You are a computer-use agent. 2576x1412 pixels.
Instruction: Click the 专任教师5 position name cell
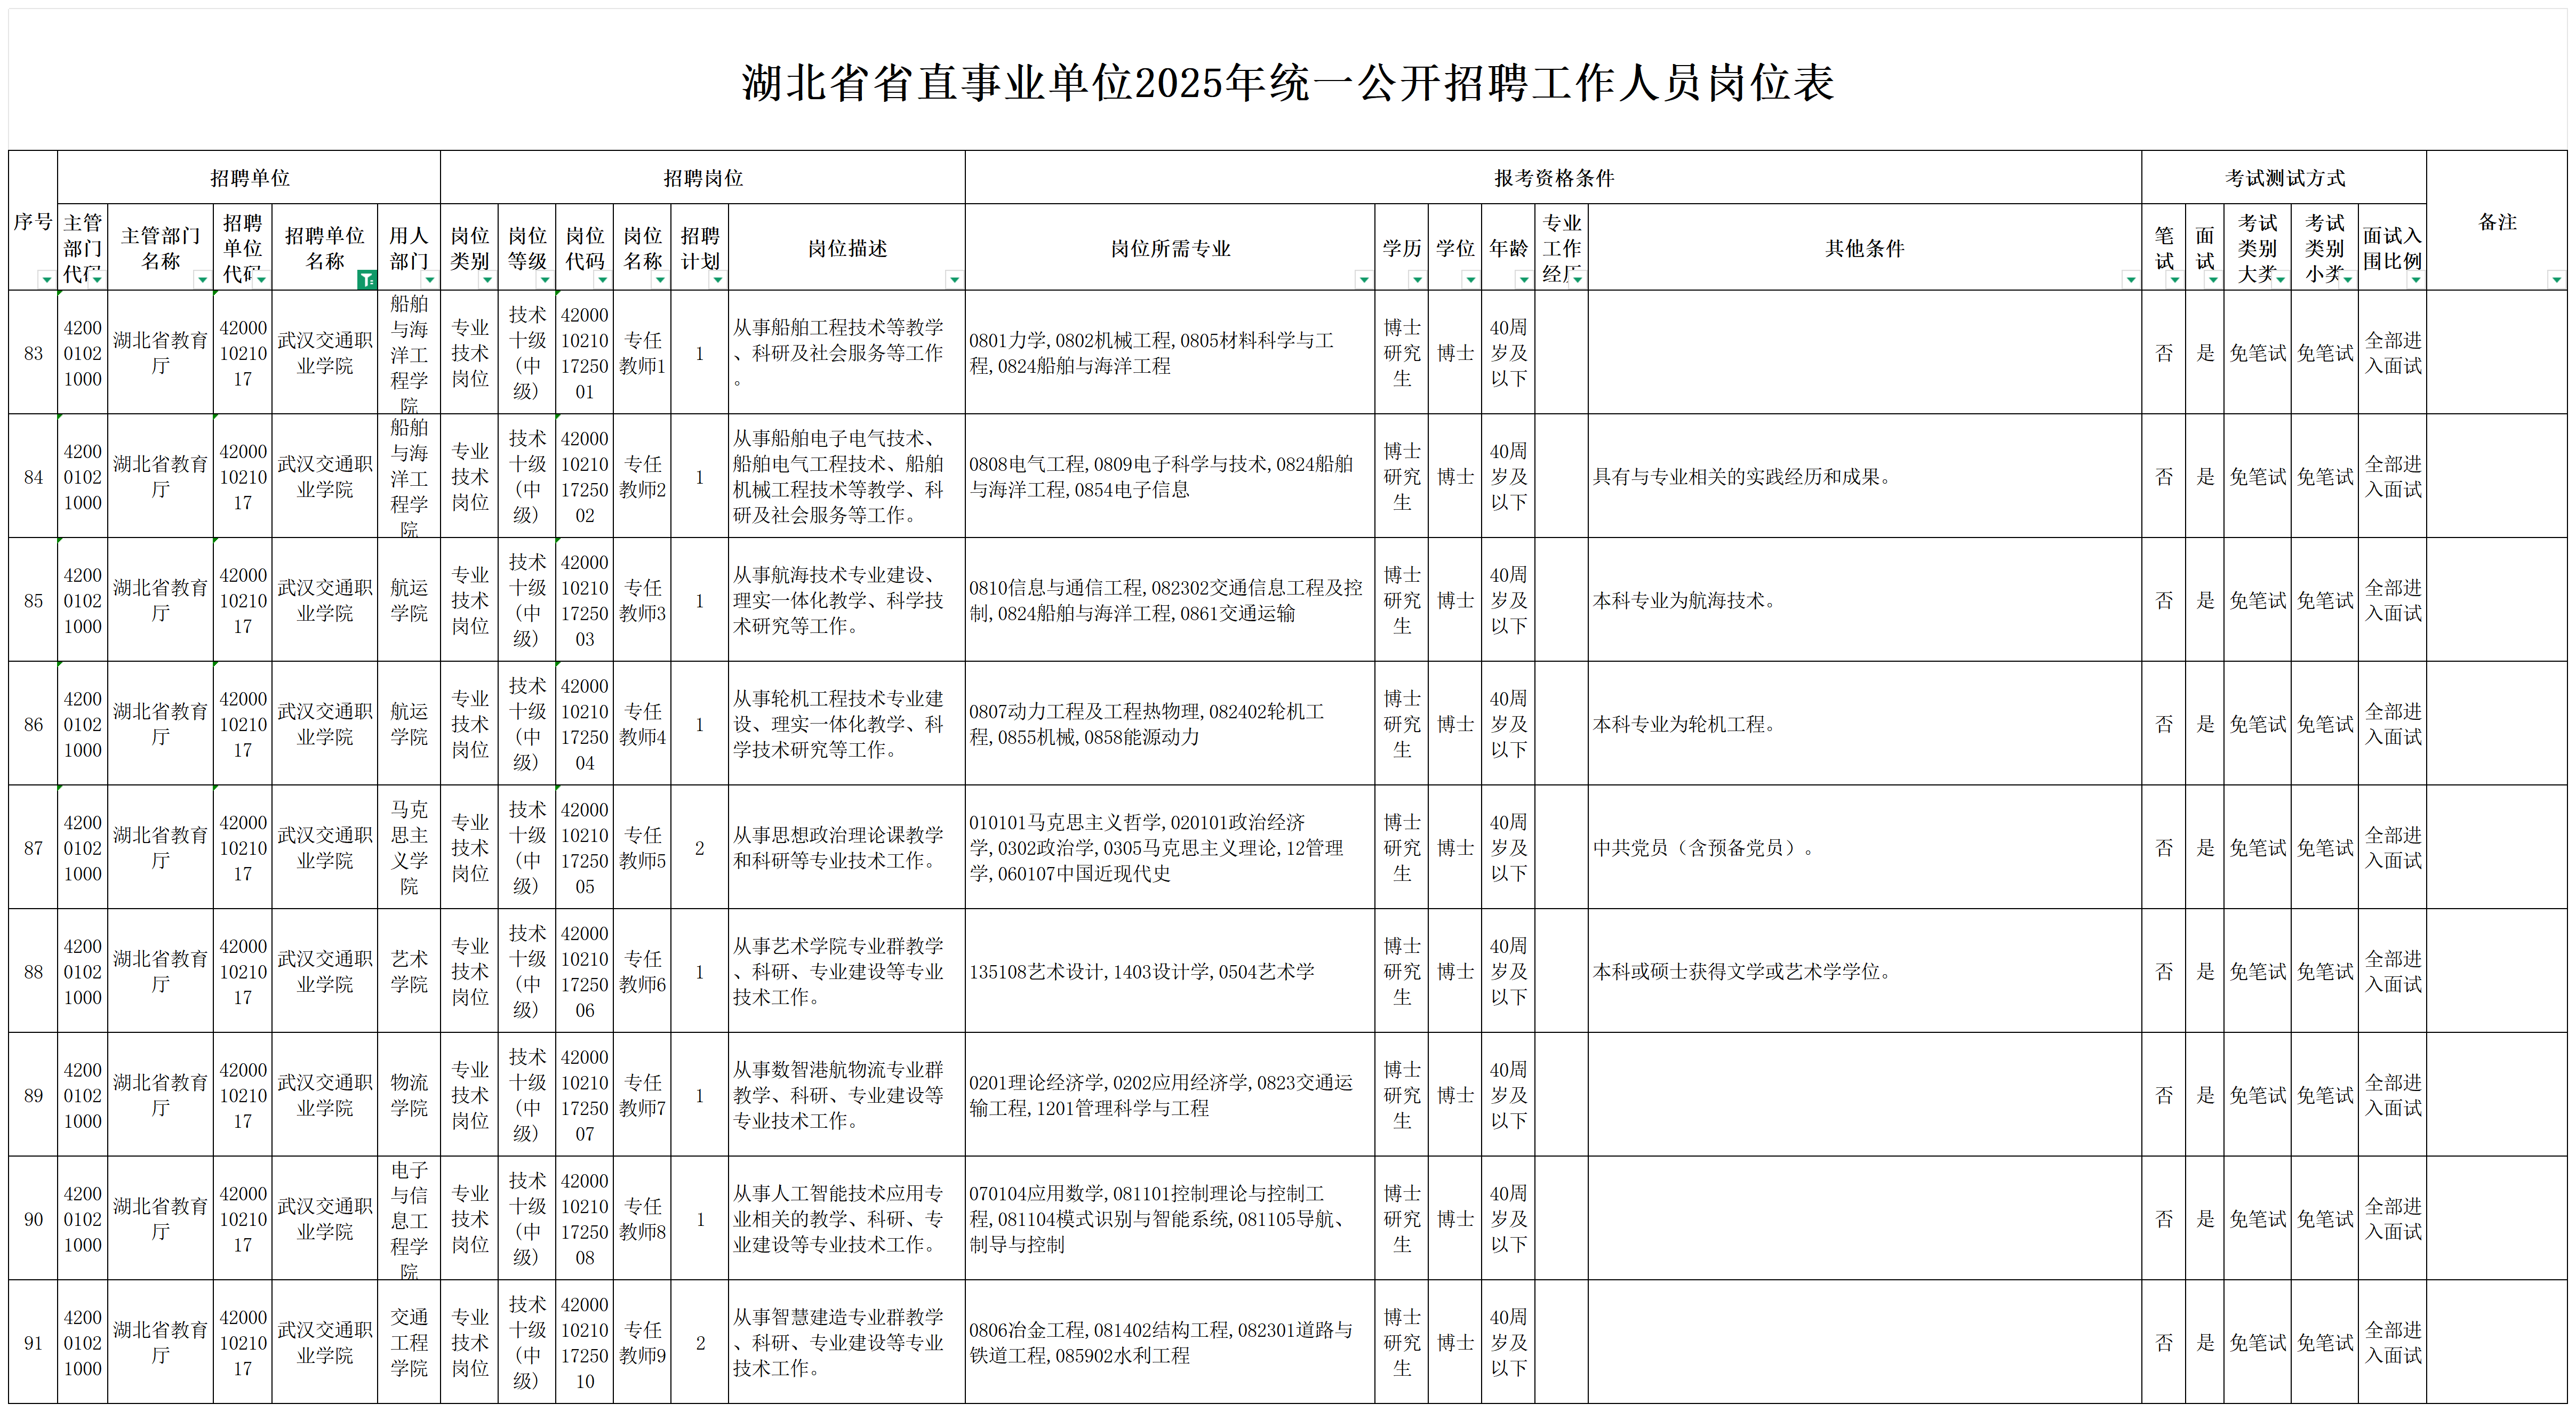[642, 848]
